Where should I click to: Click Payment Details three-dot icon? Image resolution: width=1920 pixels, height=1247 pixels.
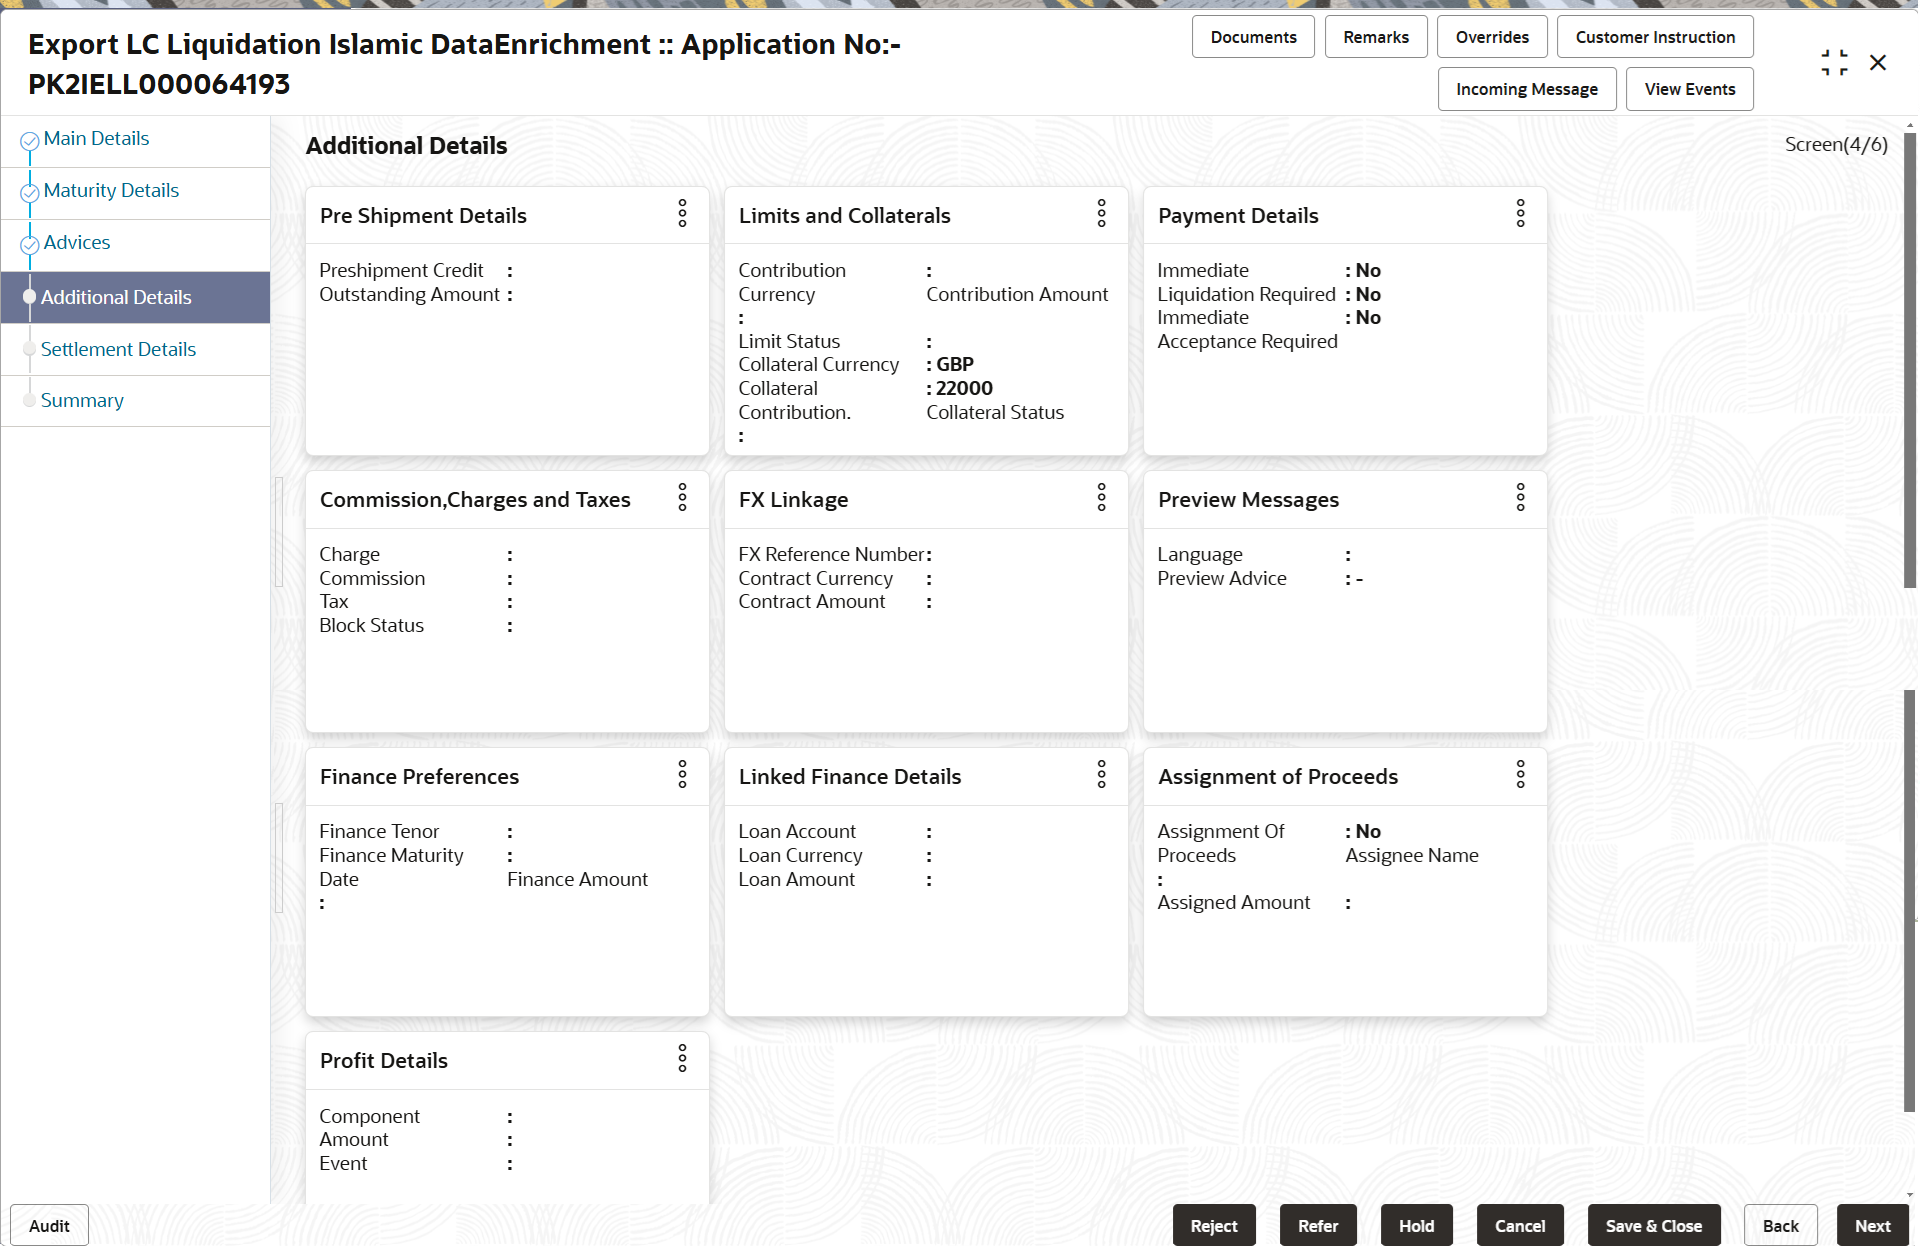(1520, 213)
